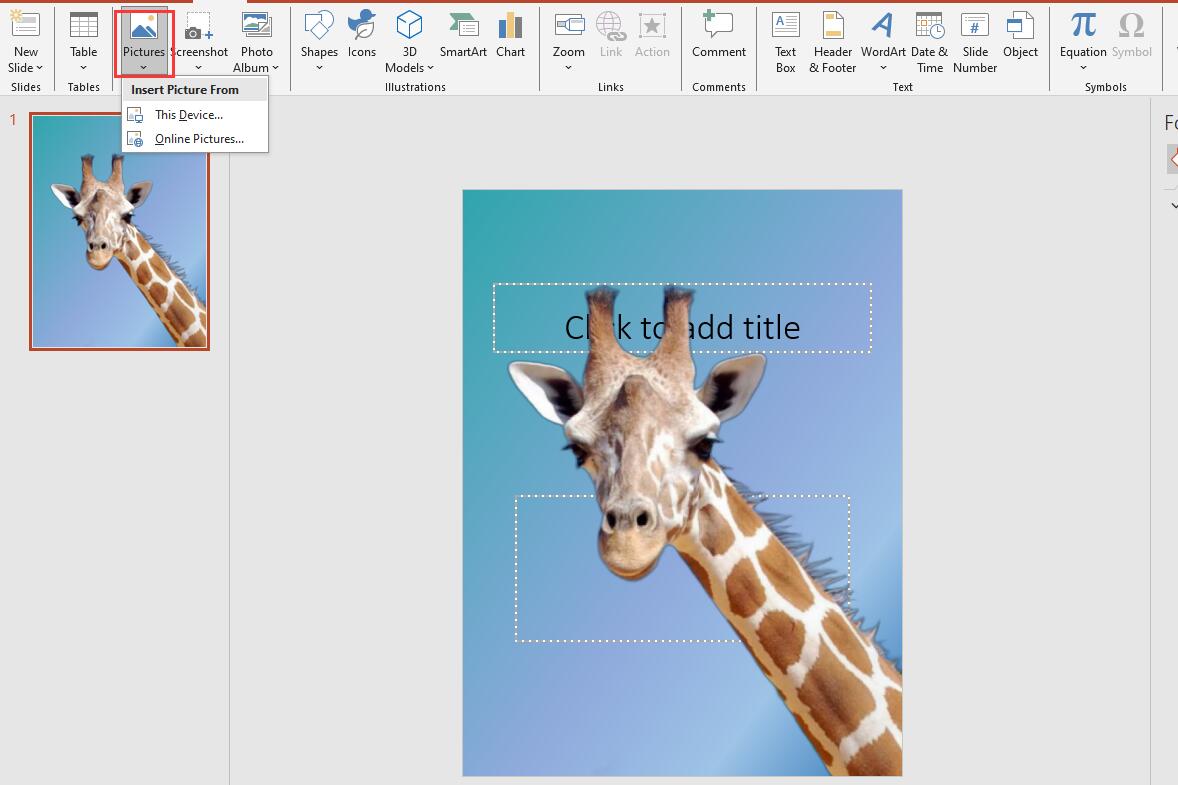Image resolution: width=1178 pixels, height=785 pixels.
Task: Click the Photo Album icon
Action: click(x=256, y=25)
